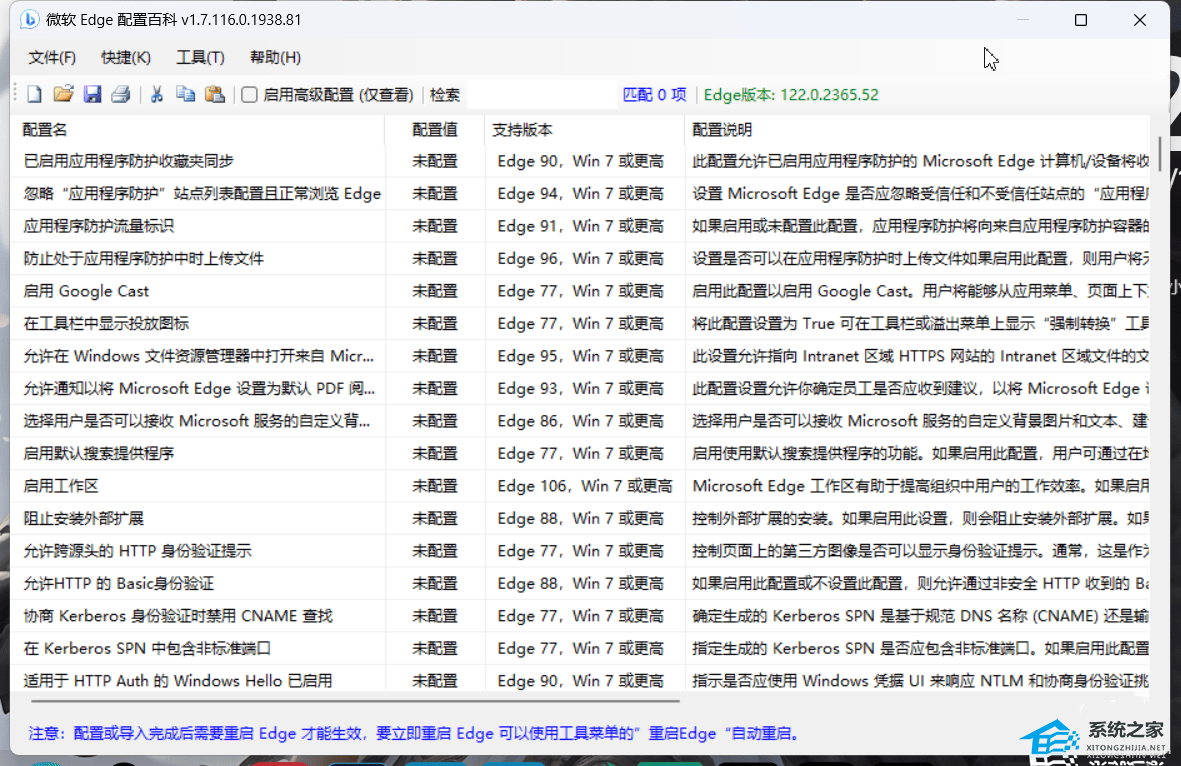Click the Cut scissors icon
The height and width of the screenshot is (766, 1181).
(x=157, y=95)
